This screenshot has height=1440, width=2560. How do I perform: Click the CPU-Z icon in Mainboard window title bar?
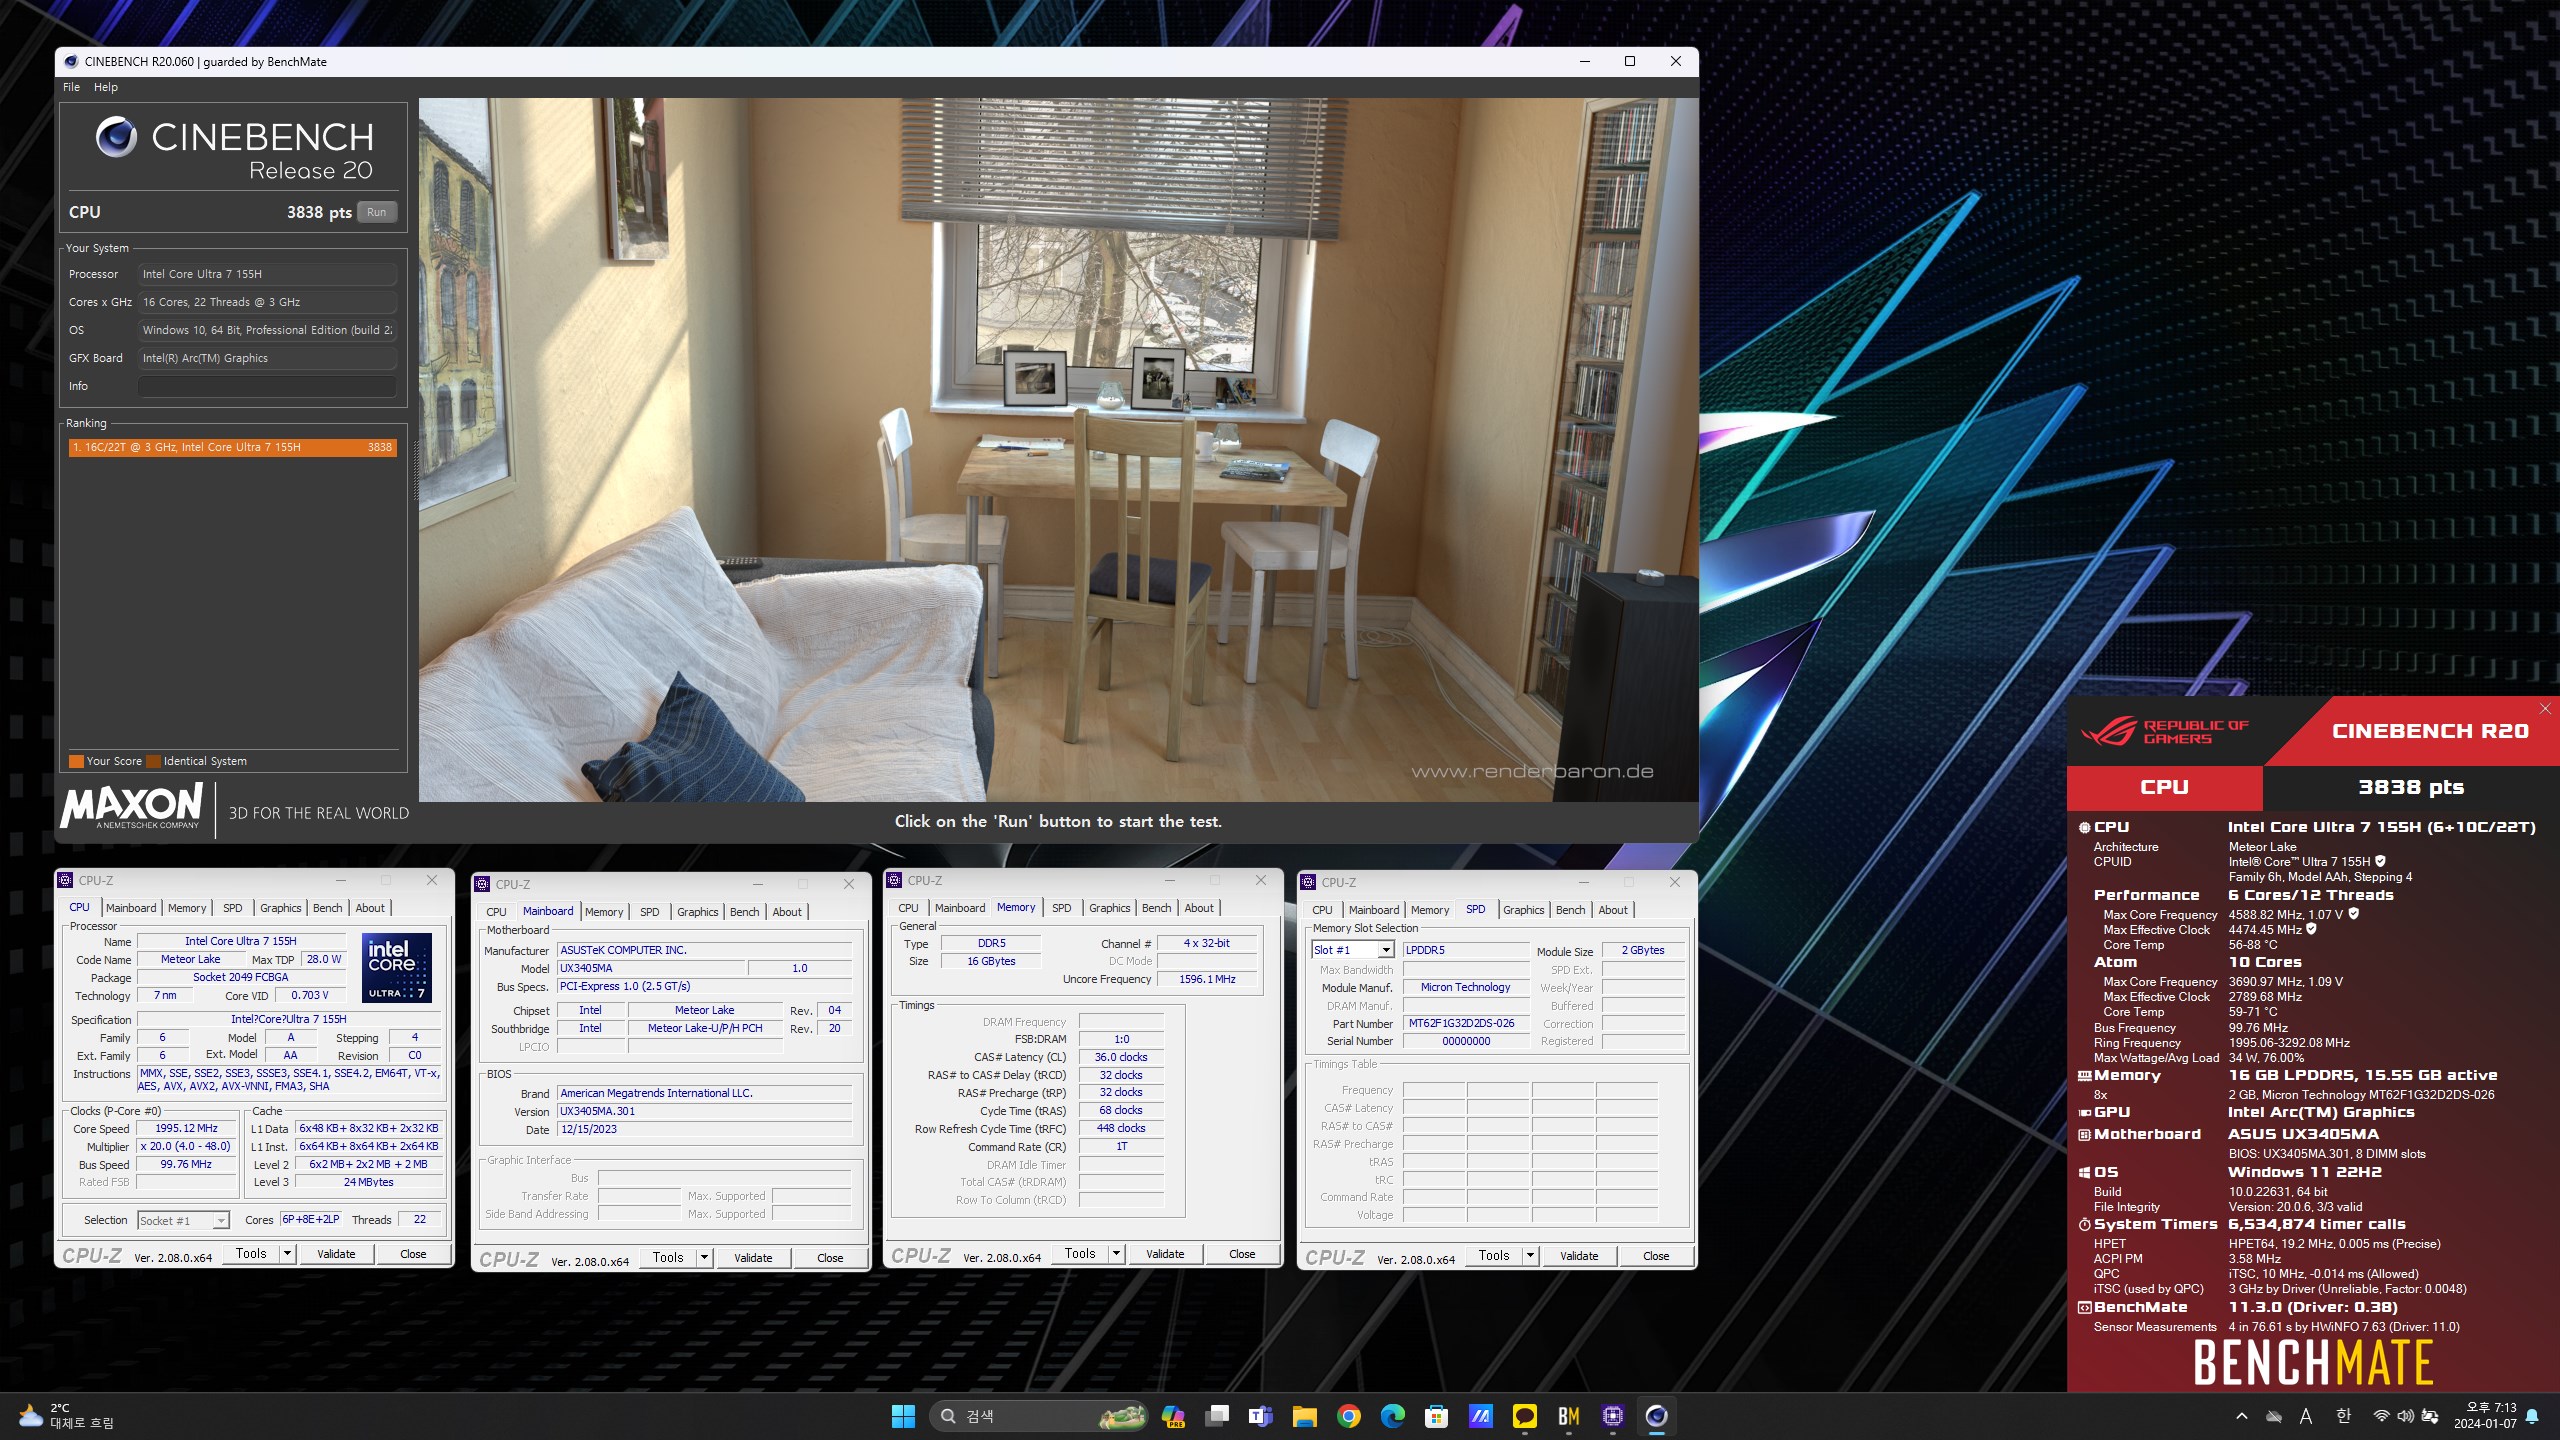pyautogui.click(x=483, y=884)
